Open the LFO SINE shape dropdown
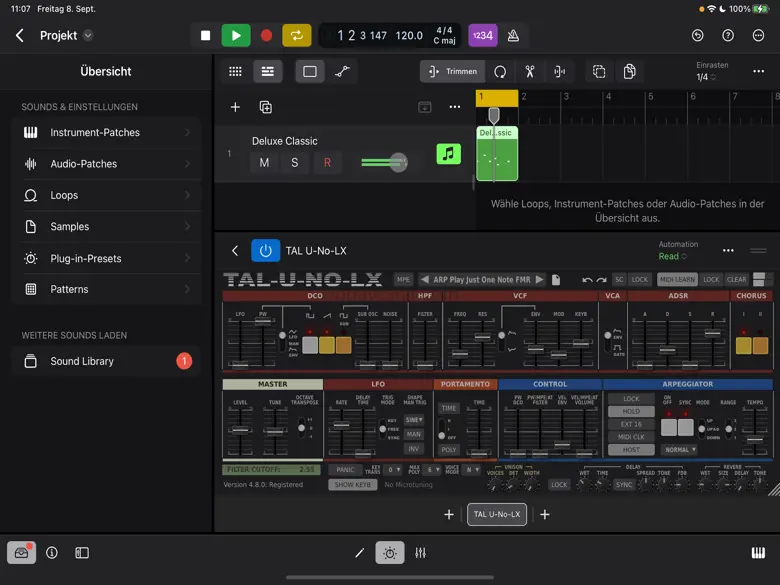This screenshot has width=780, height=585. [x=414, y=420]
